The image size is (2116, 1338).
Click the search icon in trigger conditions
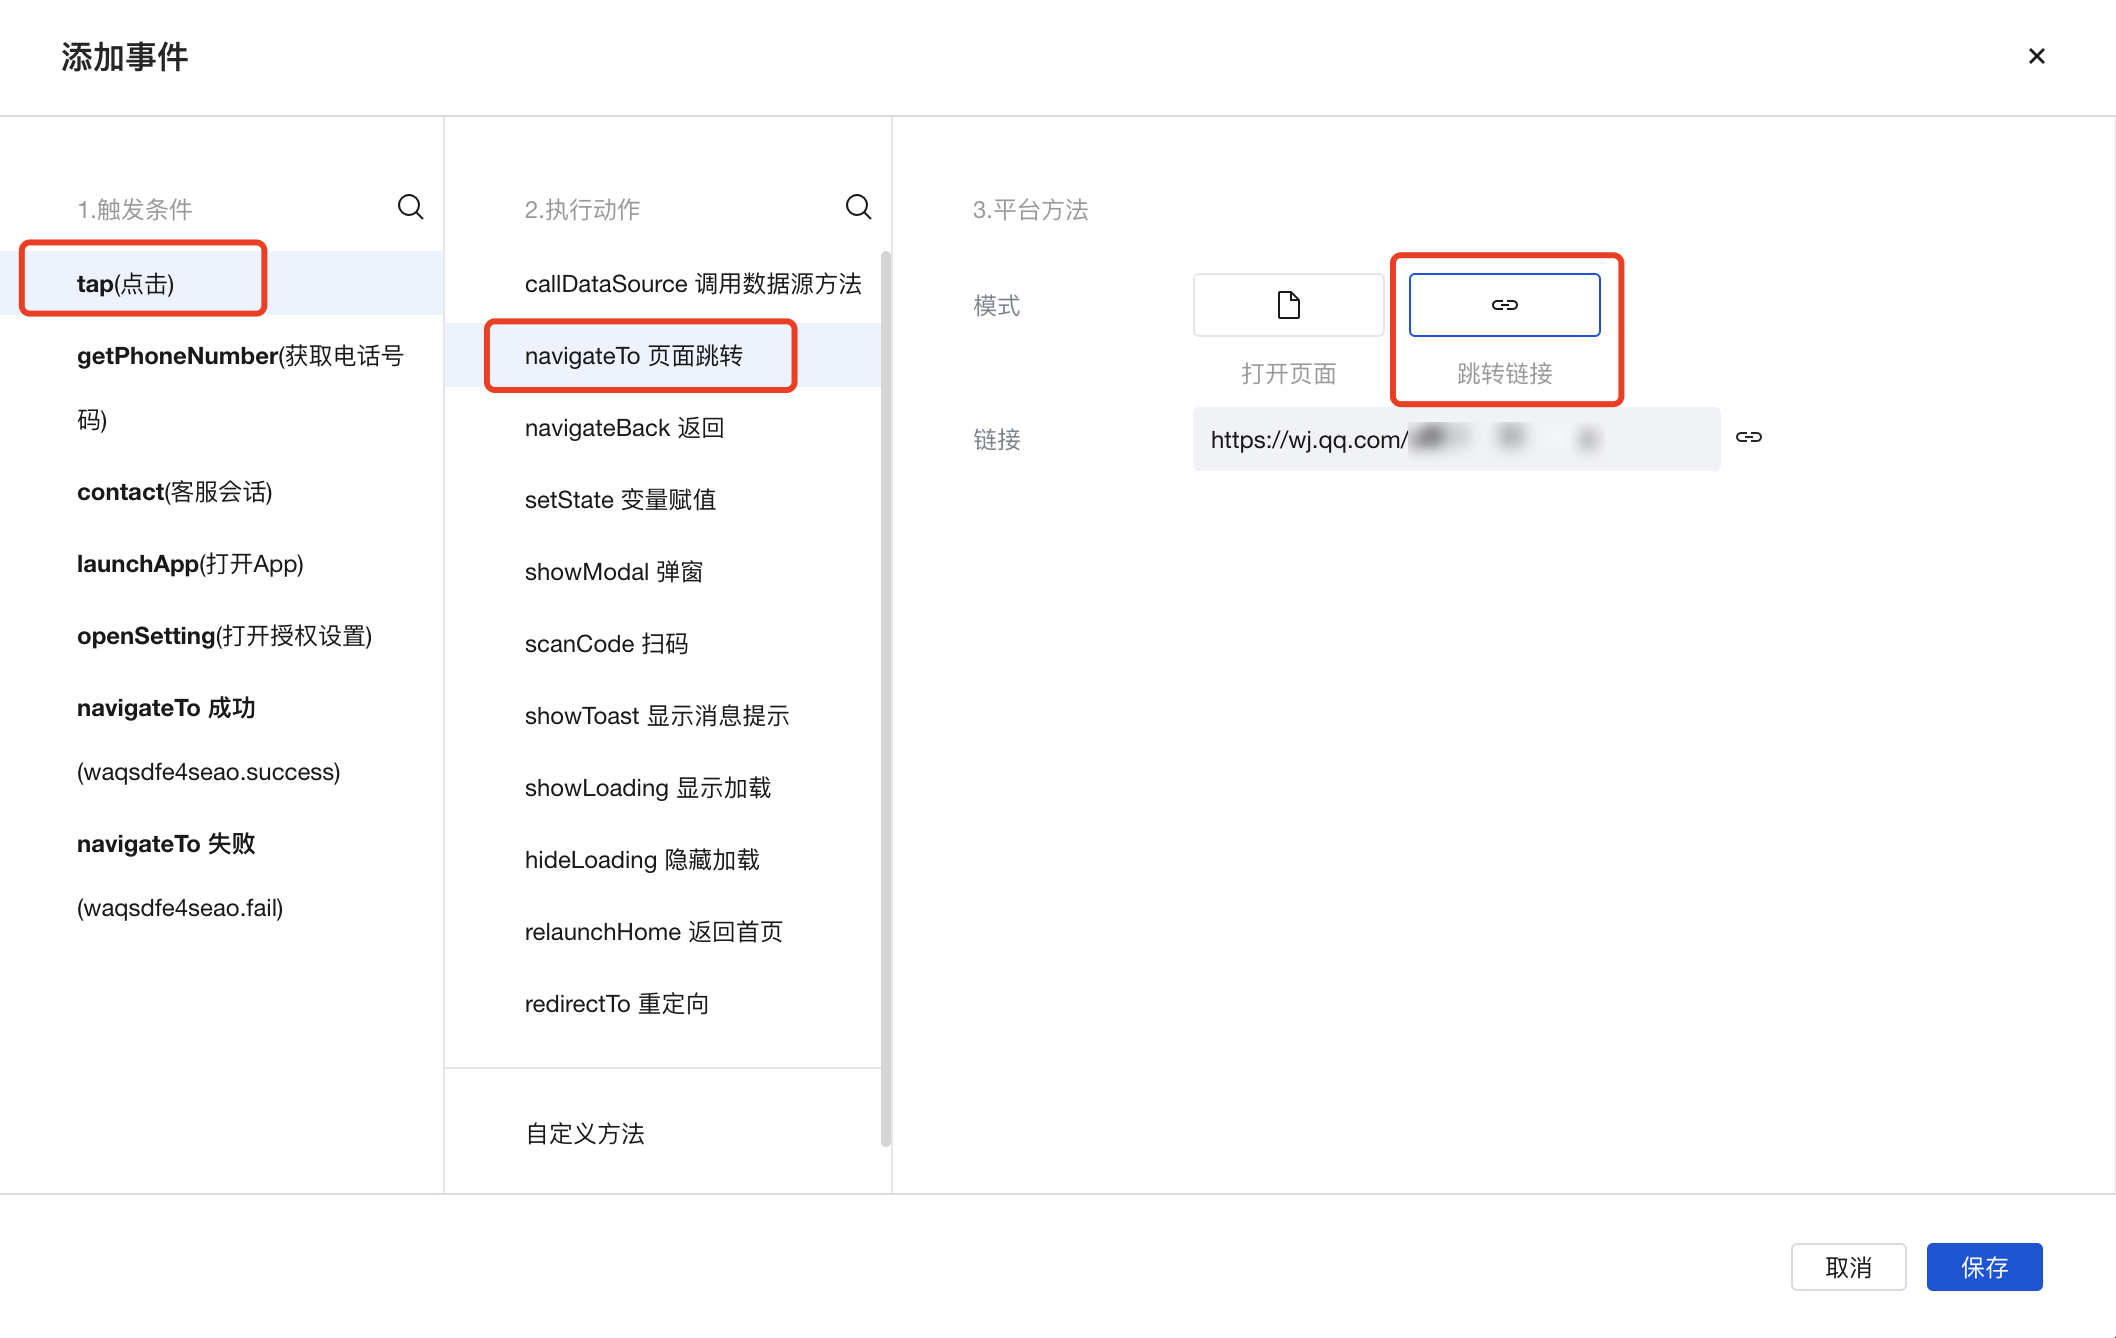pos(410,207)
